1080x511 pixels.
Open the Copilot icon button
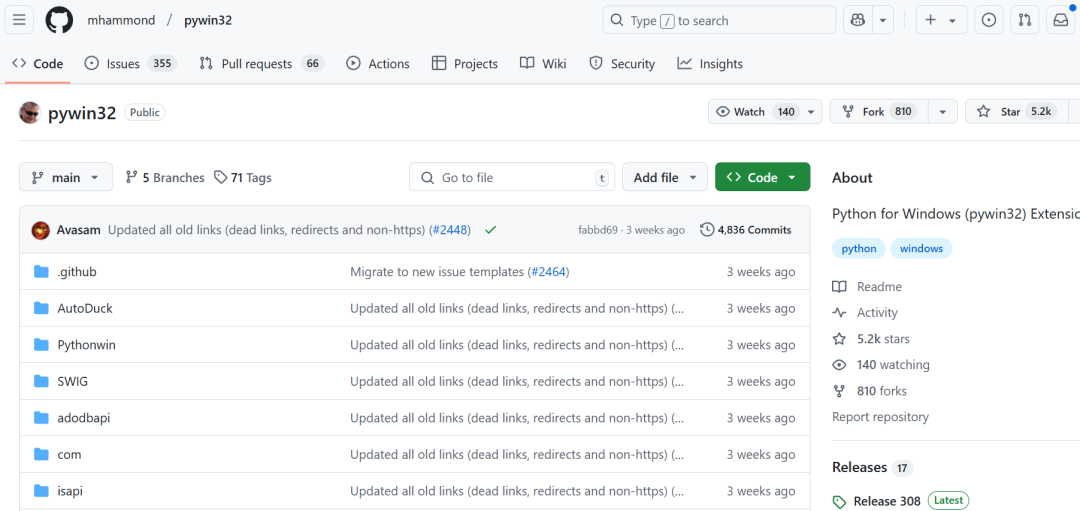857,20
